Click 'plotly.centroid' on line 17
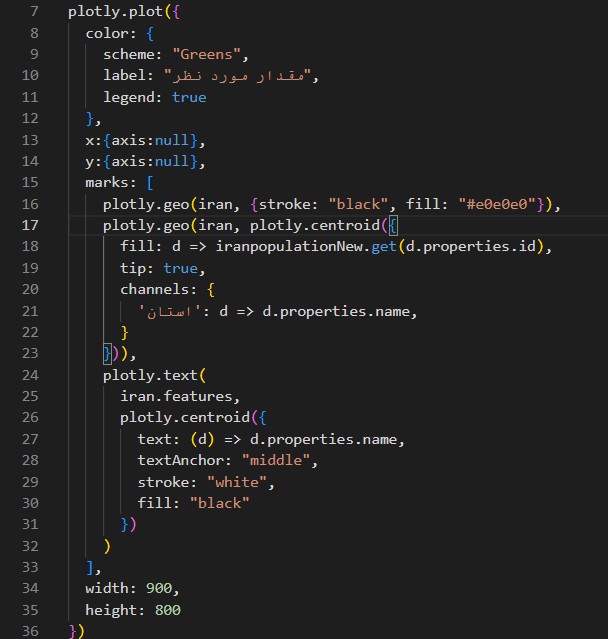The image size is (608, 639). (x=315, y=225)
